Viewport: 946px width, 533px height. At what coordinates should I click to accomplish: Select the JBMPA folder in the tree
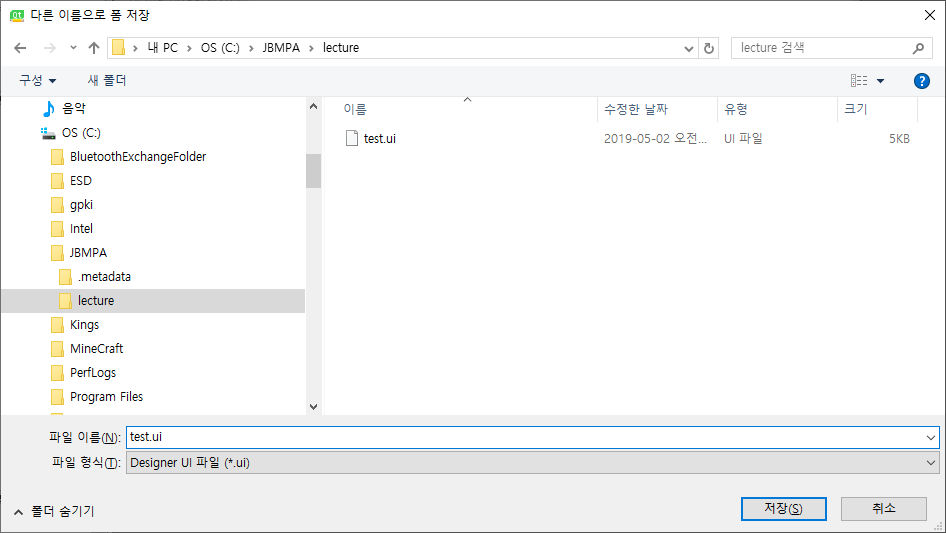[88, 253]
